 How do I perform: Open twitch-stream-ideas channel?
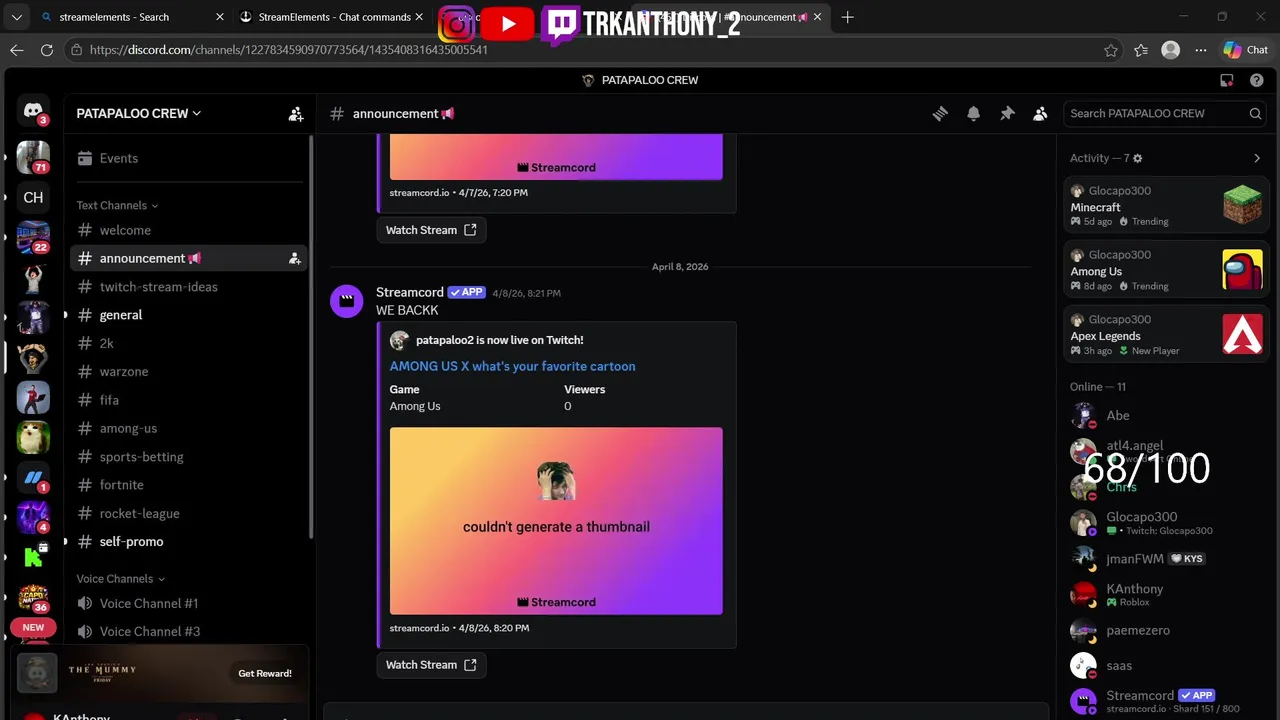[x=188, y=287]
